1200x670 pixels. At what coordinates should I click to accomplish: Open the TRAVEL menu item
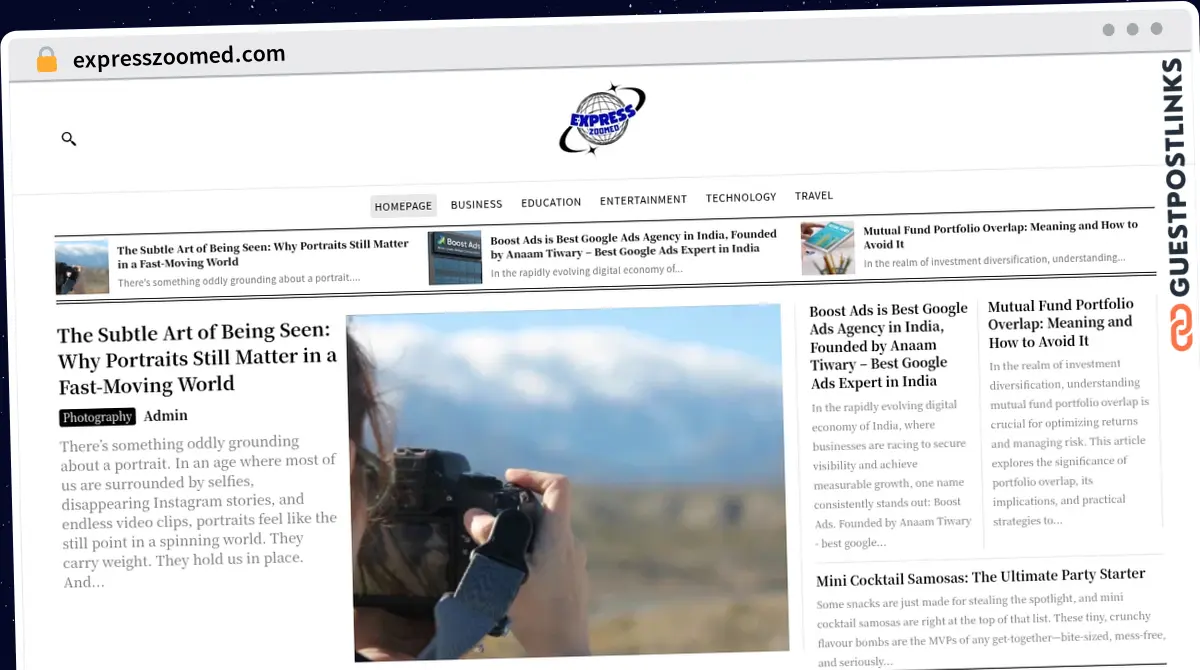[x=814, y=196]
